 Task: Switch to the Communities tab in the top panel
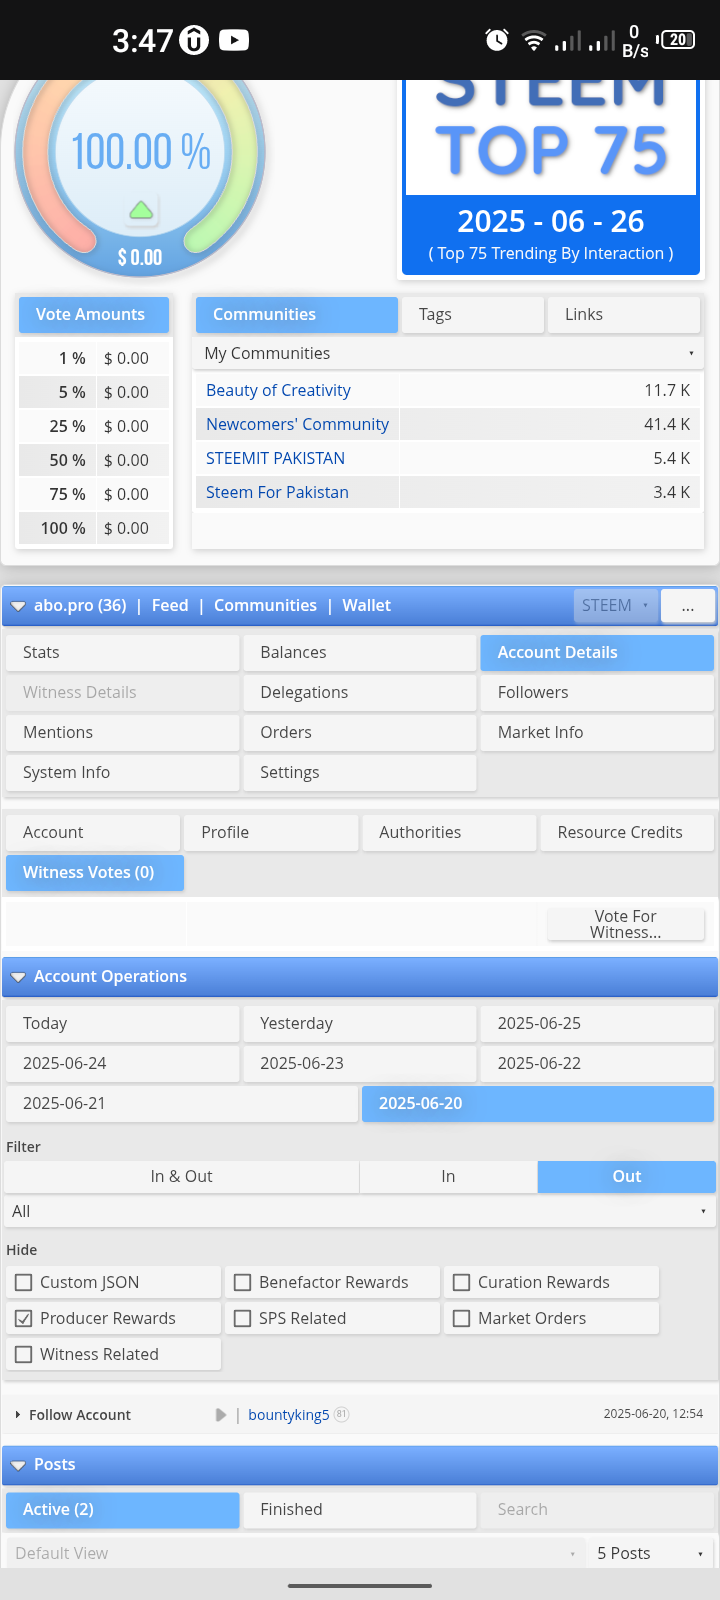(296, 314)
